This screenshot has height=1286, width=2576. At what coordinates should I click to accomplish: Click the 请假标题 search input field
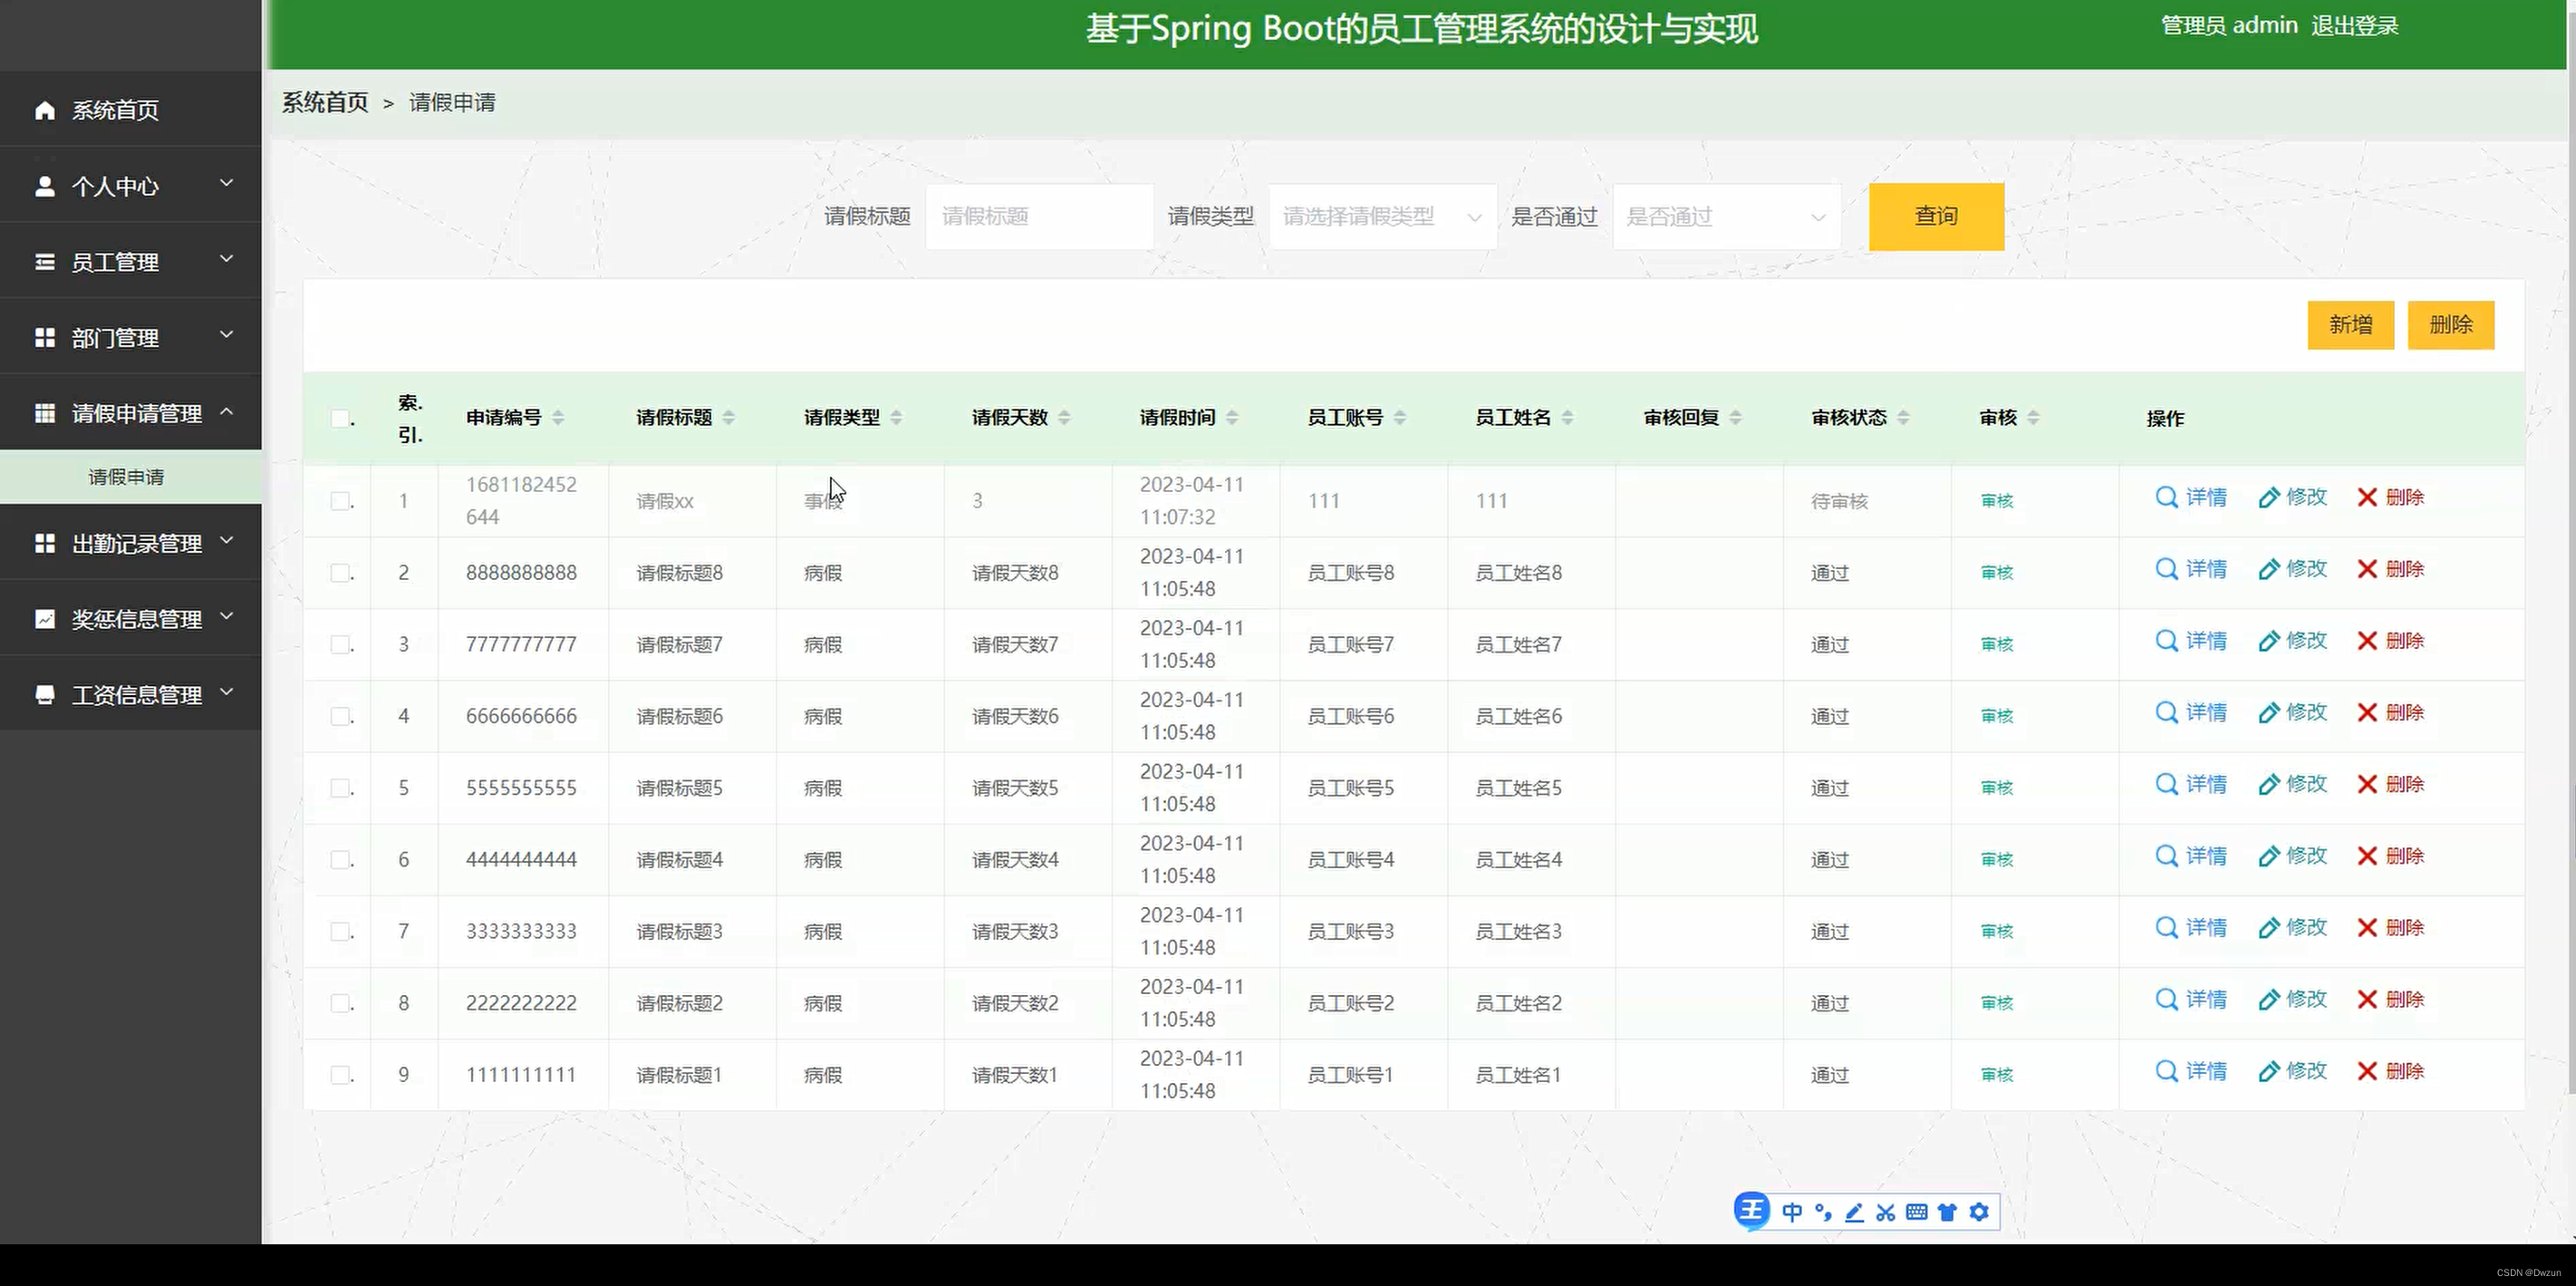pyautogui.click(x=1040, y=217)
